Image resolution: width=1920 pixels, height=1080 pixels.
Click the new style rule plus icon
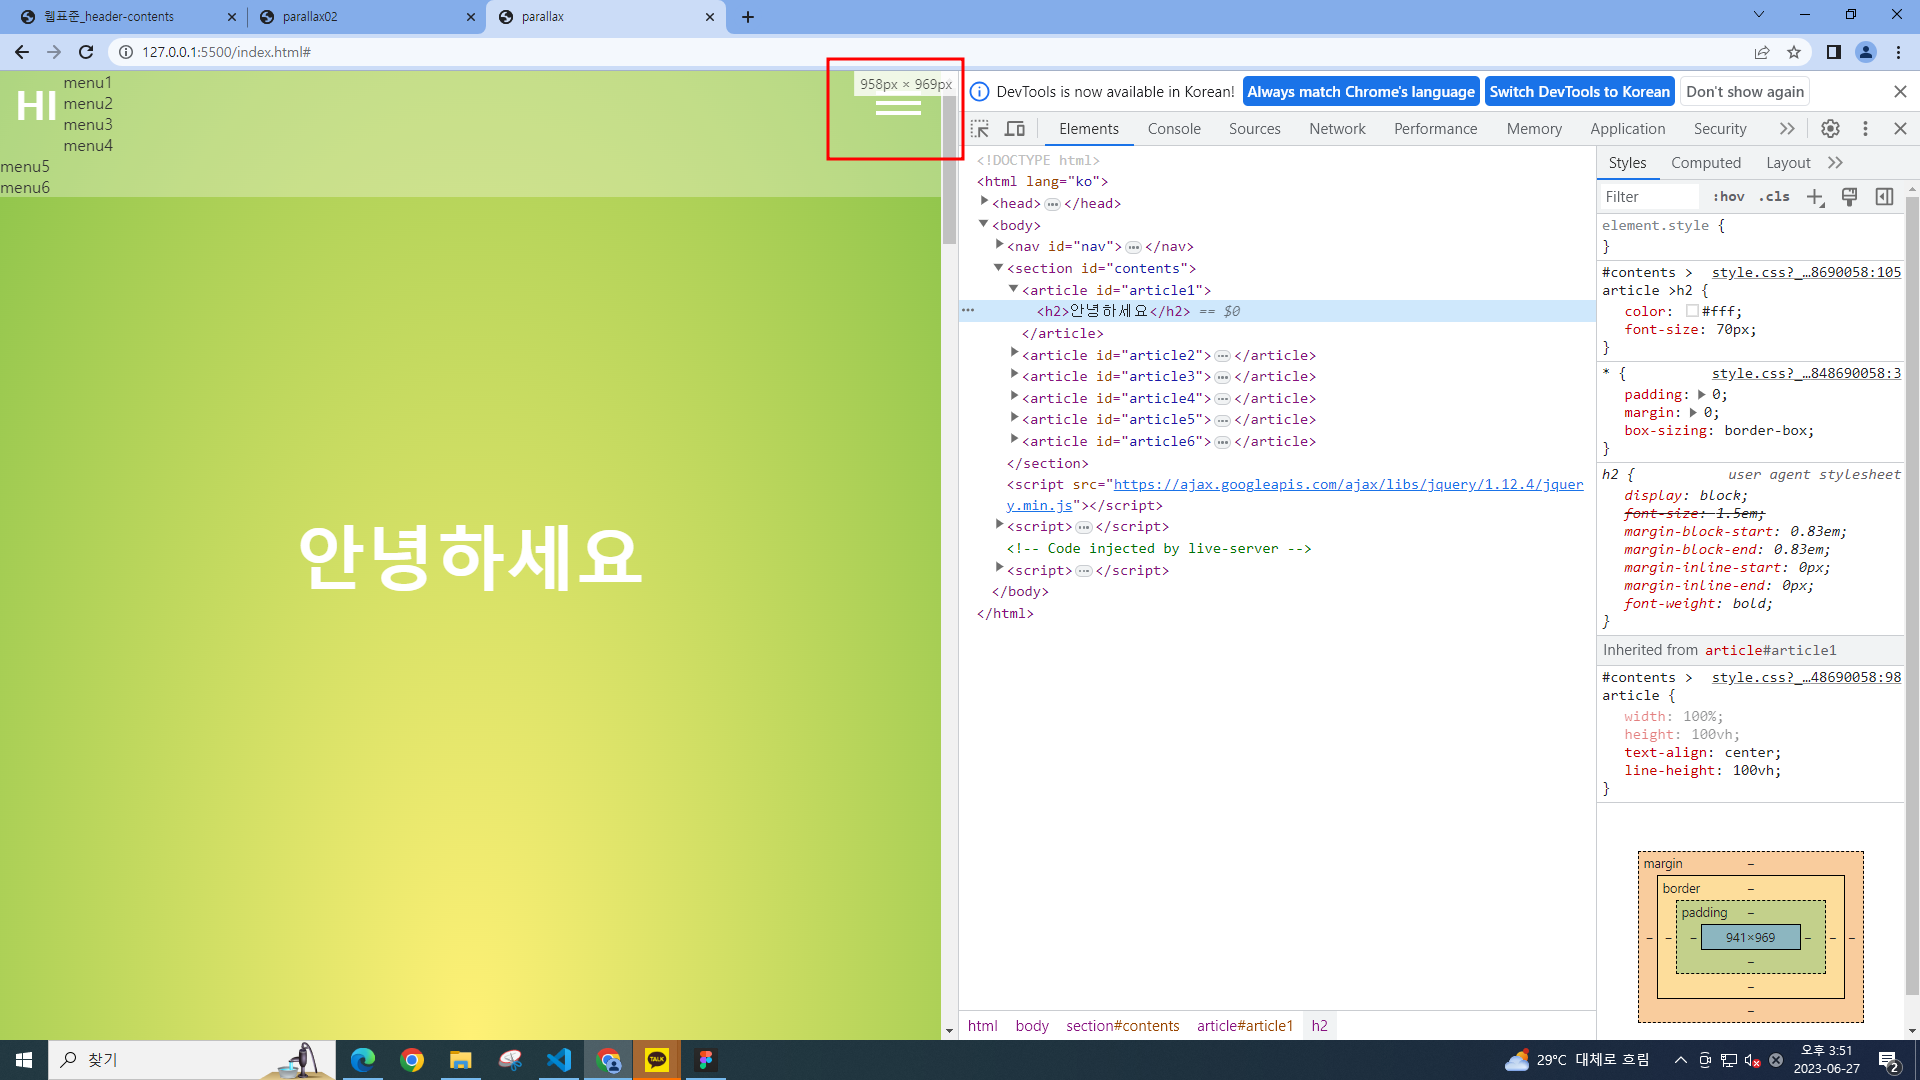(x=1815, y=197)
